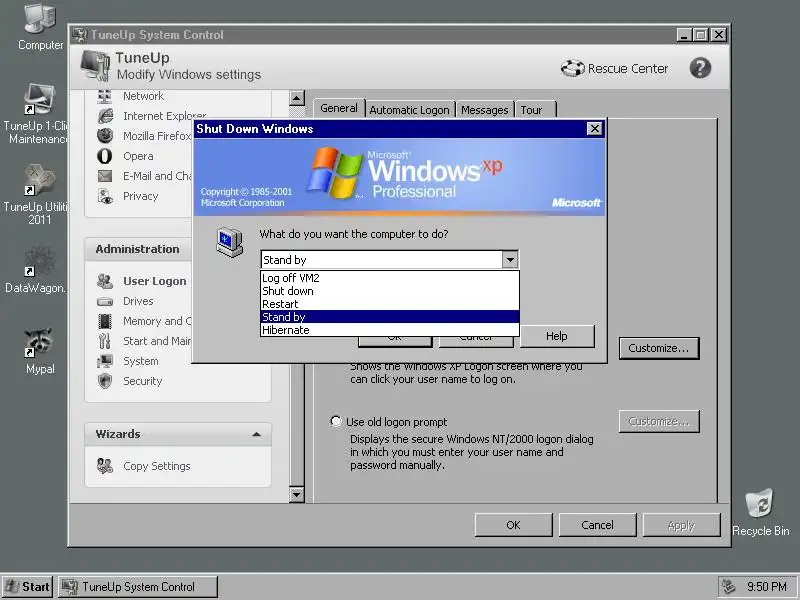Click the Copy Settings wizard icon
The width and height of the screenshot is (800, 600).
(105, 466)
